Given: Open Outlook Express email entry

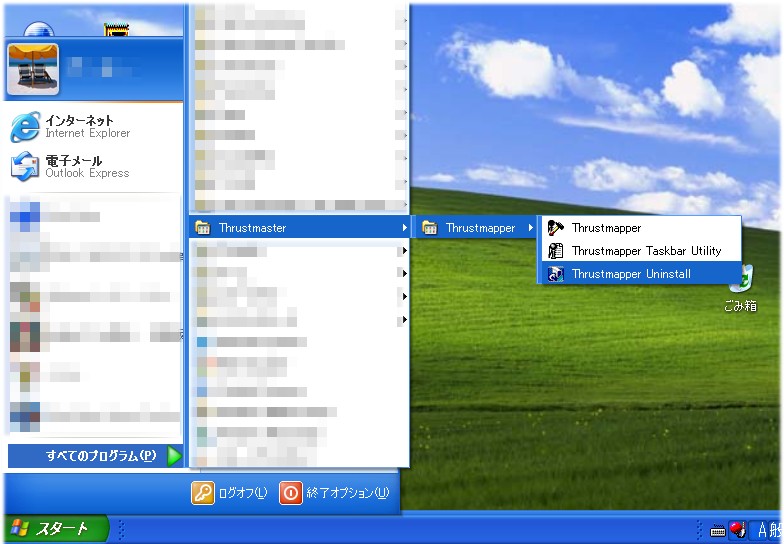Looking at the screenshot, I should [94, 166].
